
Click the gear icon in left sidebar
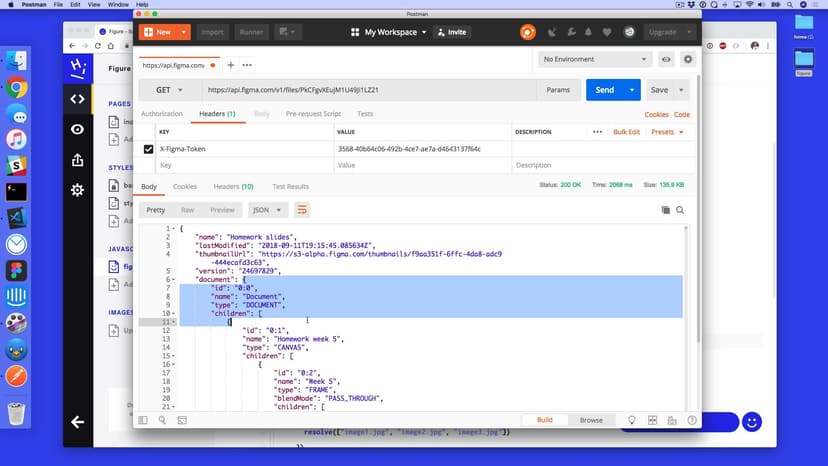point(78,190)
